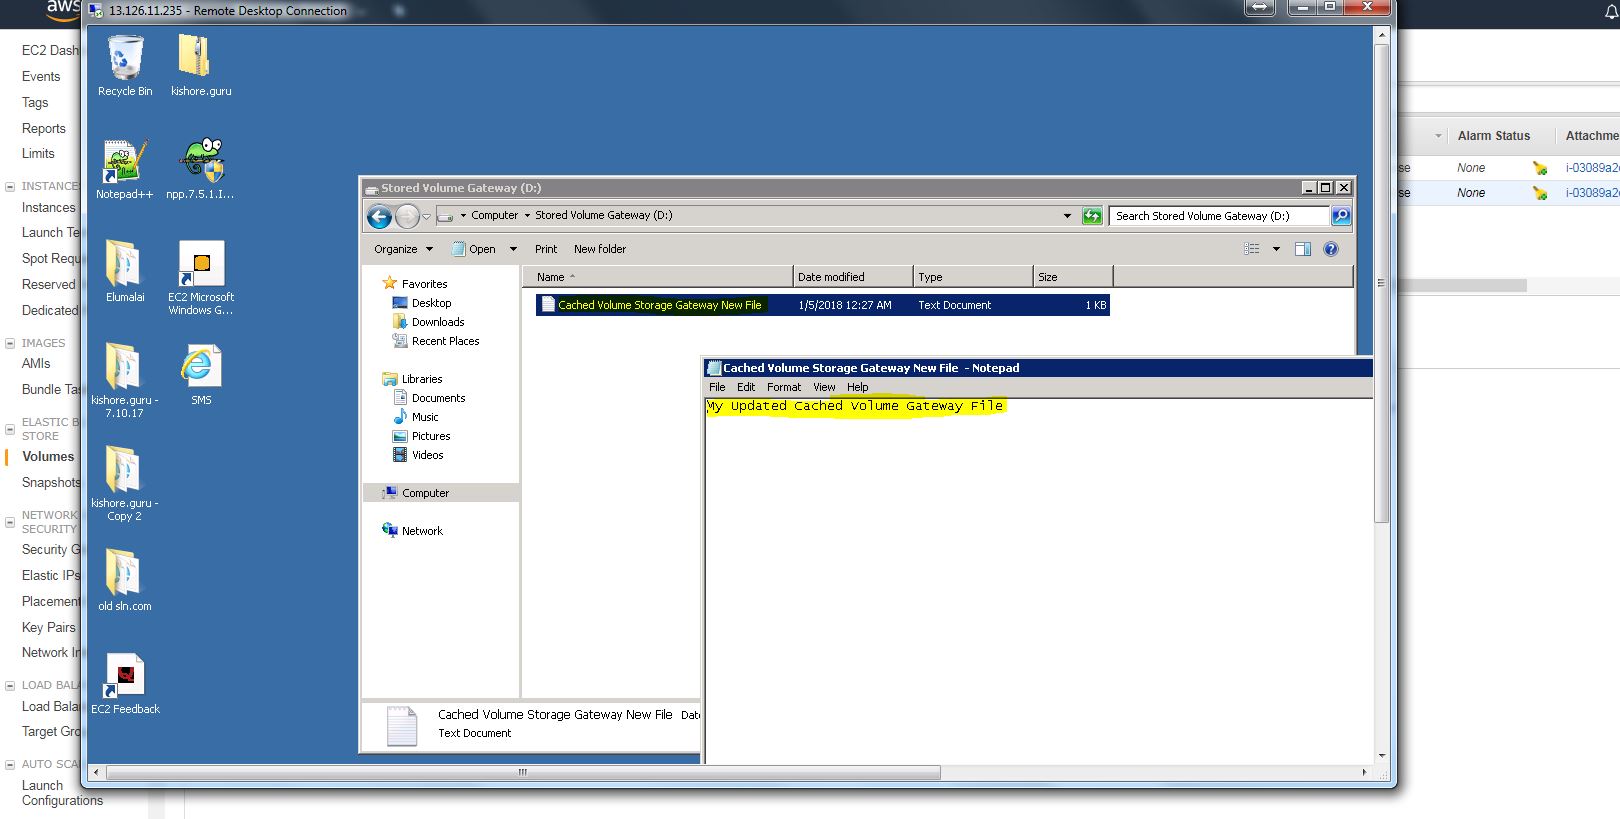
Task: Click the remote desktop horizontal scrollbar
Action: pyautogui.click(x=522, y=772)
